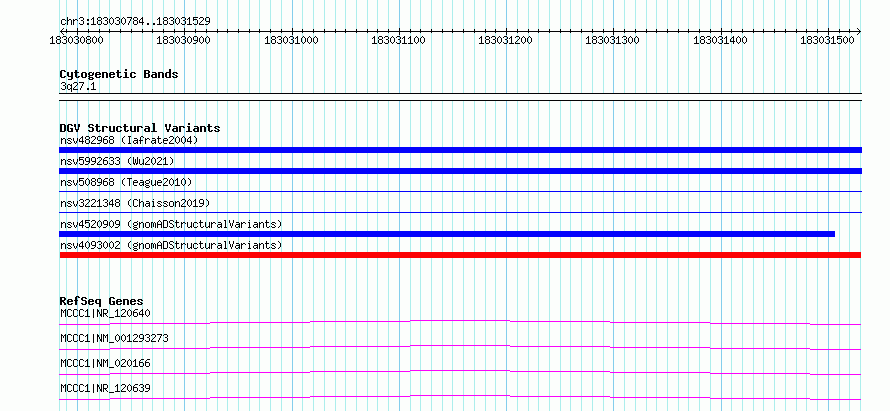This screenshot has height=411, width=890.
Task: Click ruler tick label 183031000
Action: coord(291,40)
